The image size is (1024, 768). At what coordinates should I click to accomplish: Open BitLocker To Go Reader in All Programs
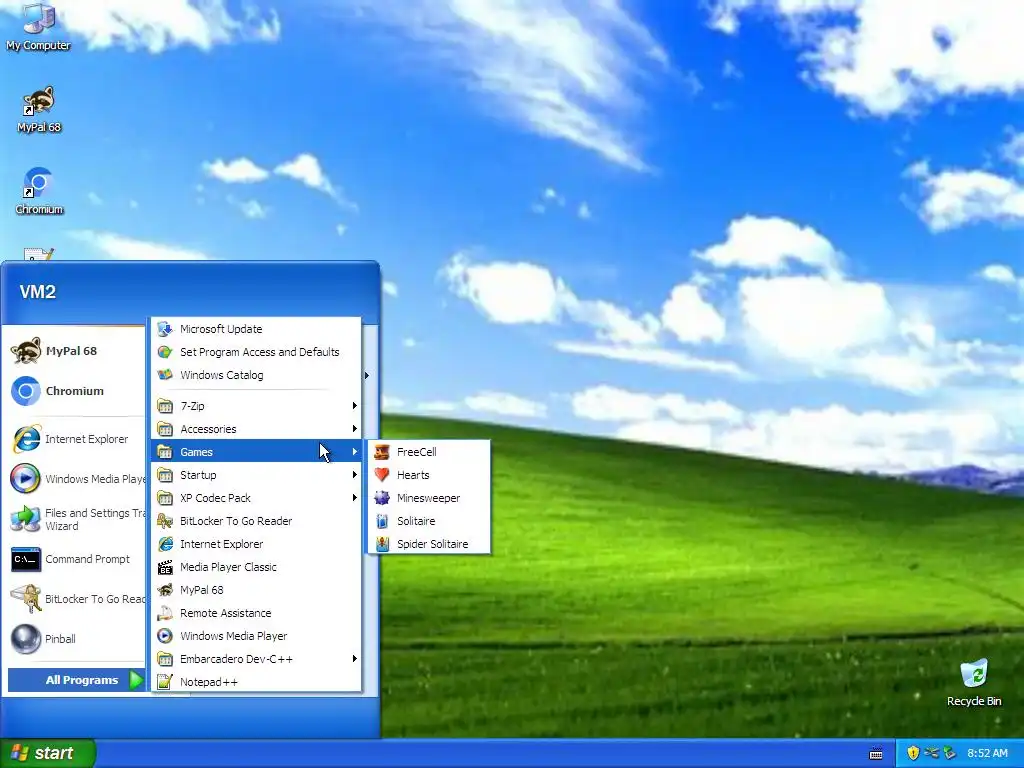[x=256, y=520]
